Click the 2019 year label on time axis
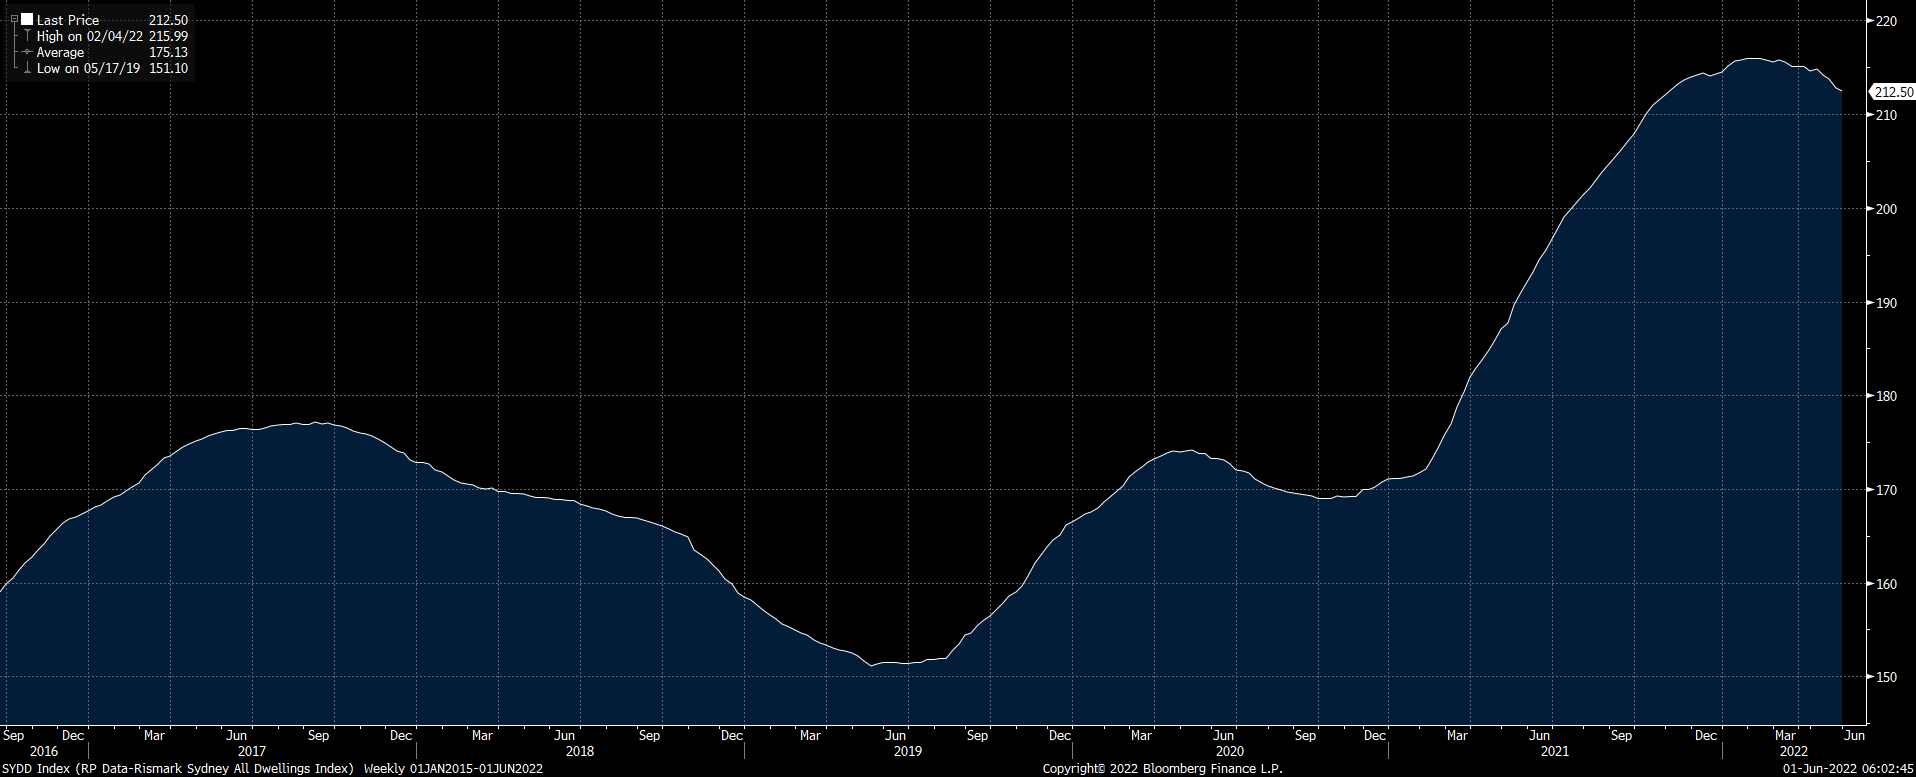This screenshot has width=1916, height=777. 908,751
